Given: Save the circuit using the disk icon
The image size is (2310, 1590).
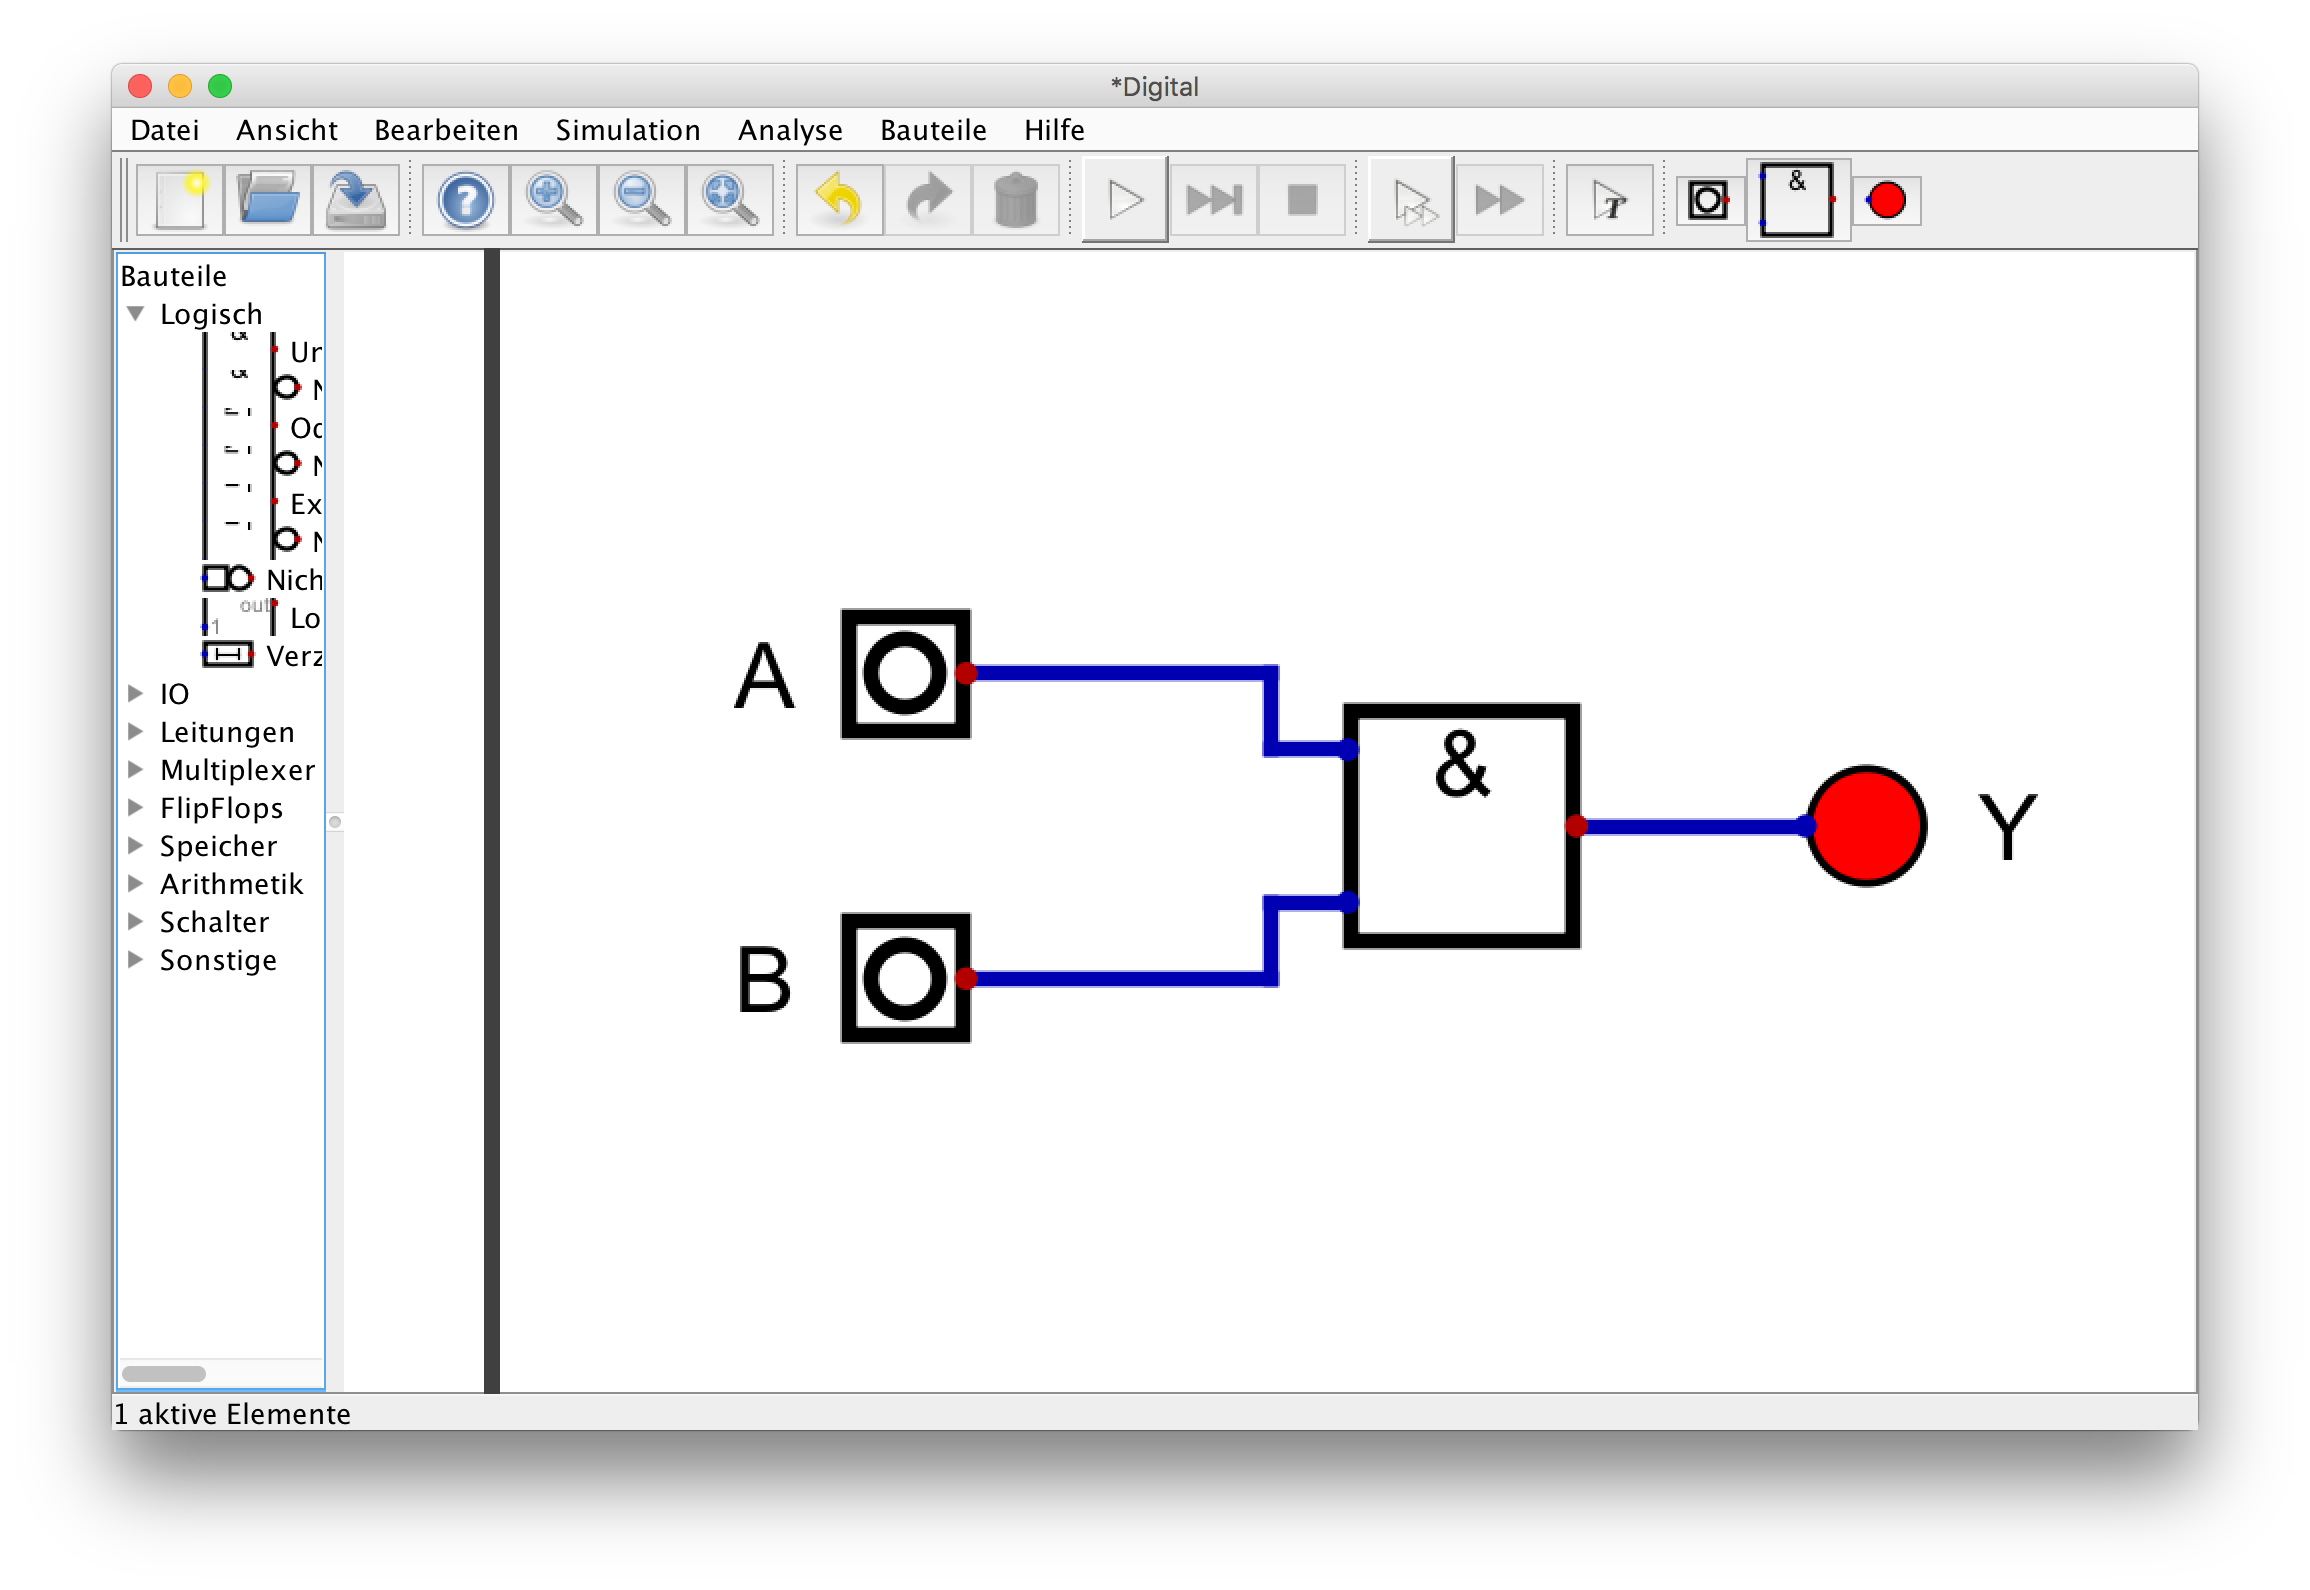Looking at the screenshot, I should [356, 200].
